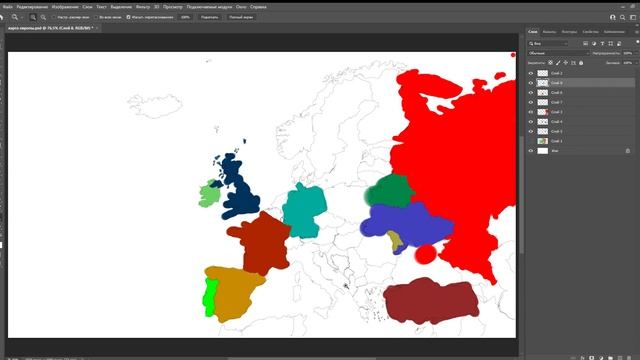
Task: Open the Zoom tool preset dropdown arrow
Action: coord(22,18)
